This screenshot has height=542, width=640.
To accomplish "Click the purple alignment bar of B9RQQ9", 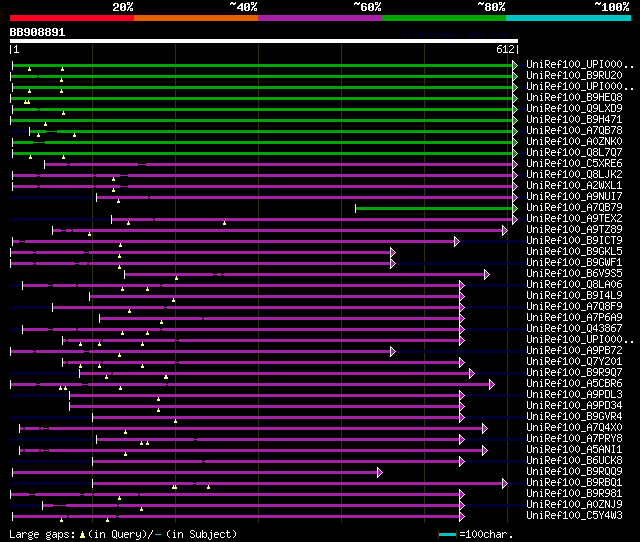I will (x=195, y=473).
